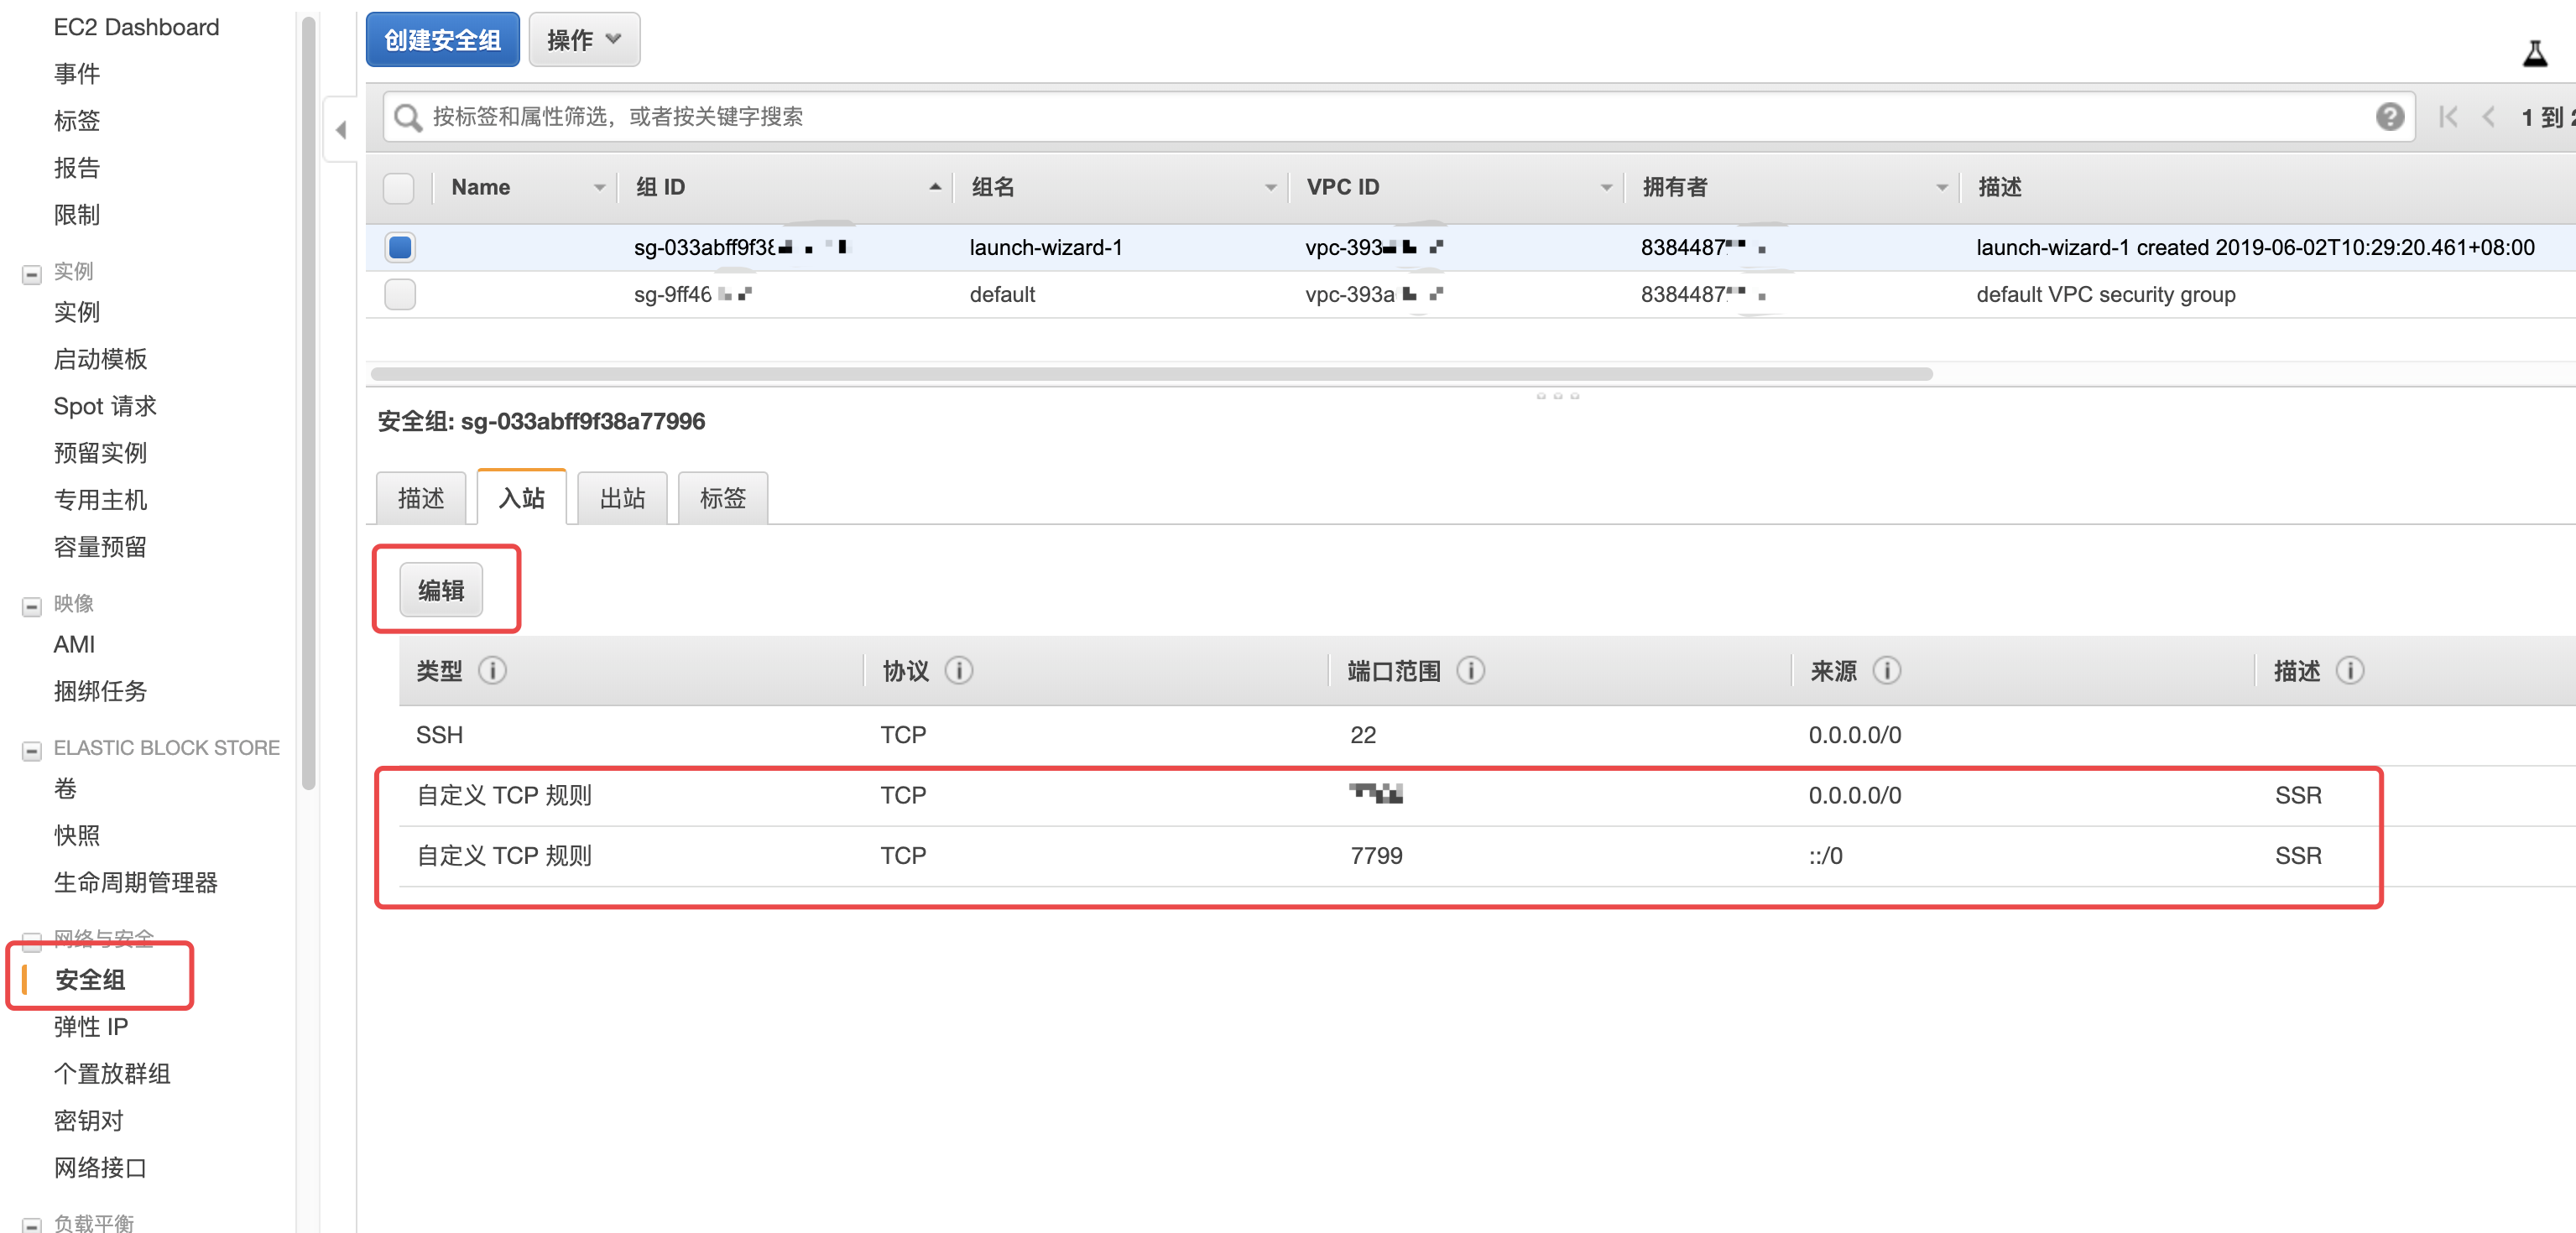This screenshot has height=1233, width=2576.
Task: Open 生命周期管理器 in the sidebar
Action: [x=136, y=882]
